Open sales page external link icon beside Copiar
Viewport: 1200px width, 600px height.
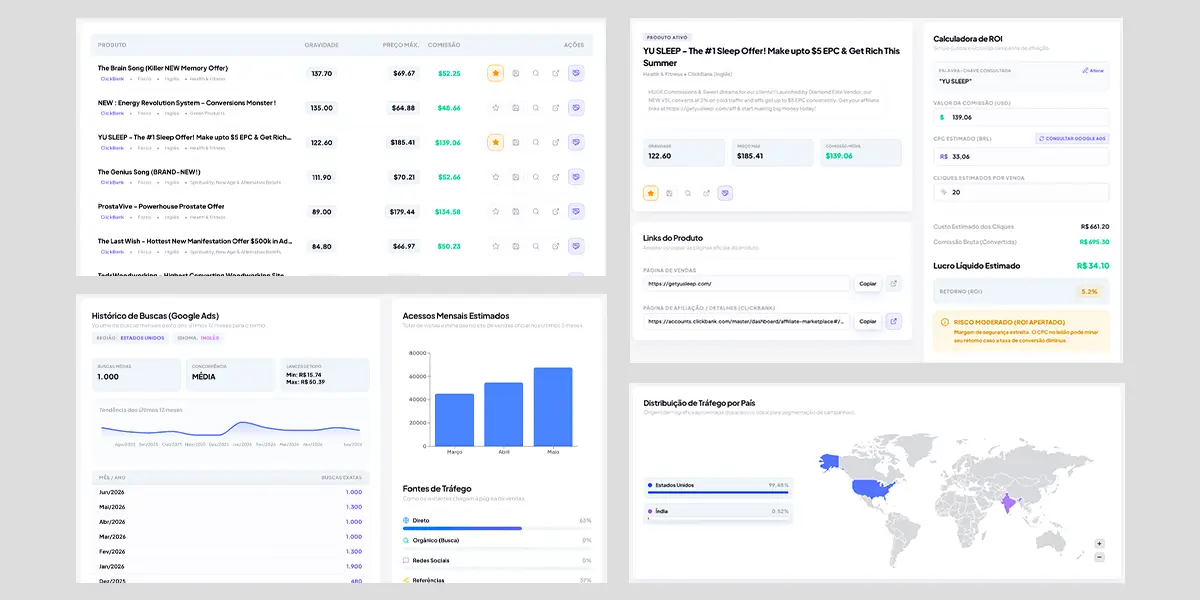[x=894, y=284]
